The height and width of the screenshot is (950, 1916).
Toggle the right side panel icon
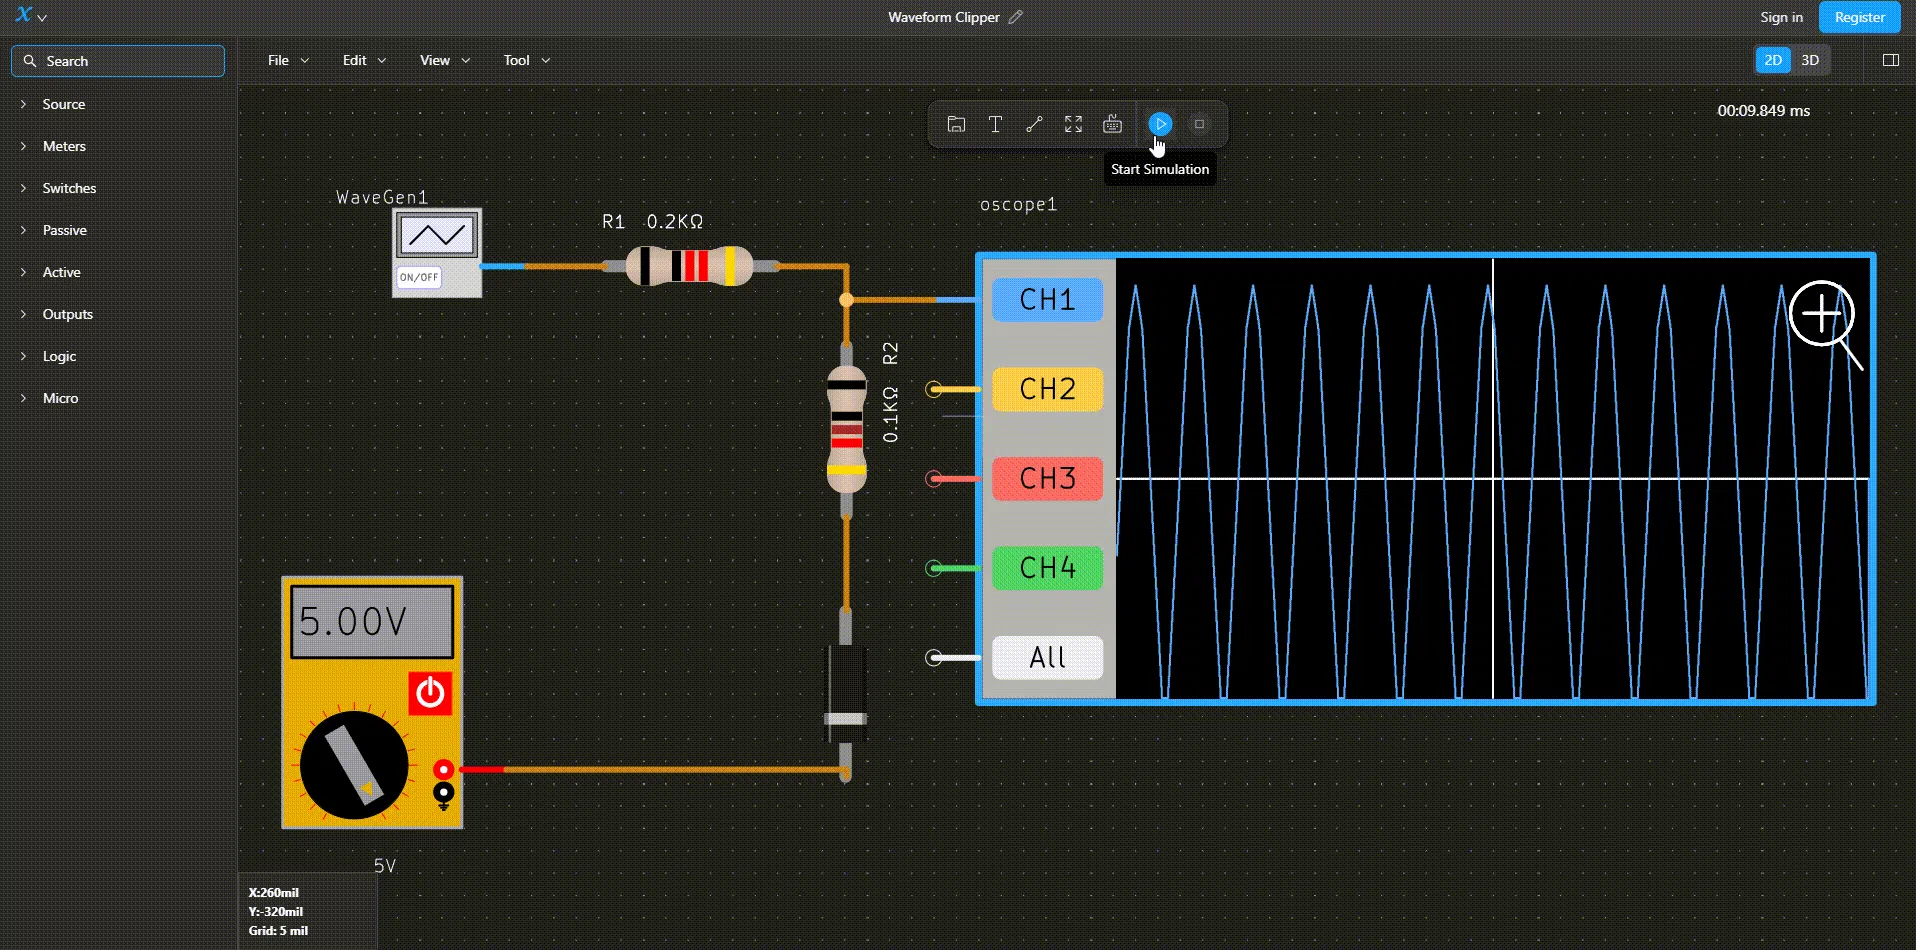(x=1890, y=60)
